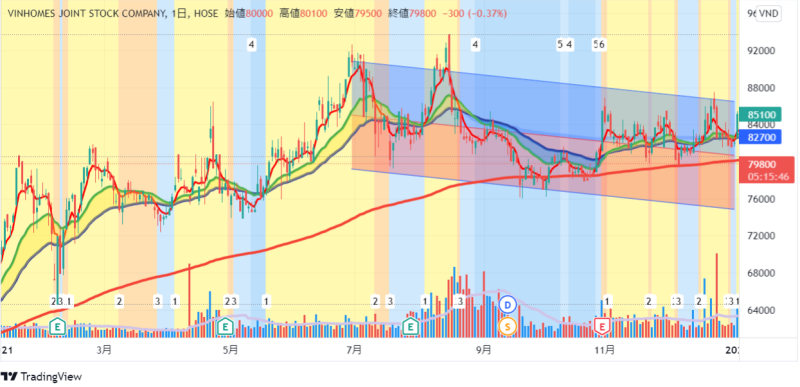
Task: Click the 76000 price axis label
Action: tap(761, 199)
